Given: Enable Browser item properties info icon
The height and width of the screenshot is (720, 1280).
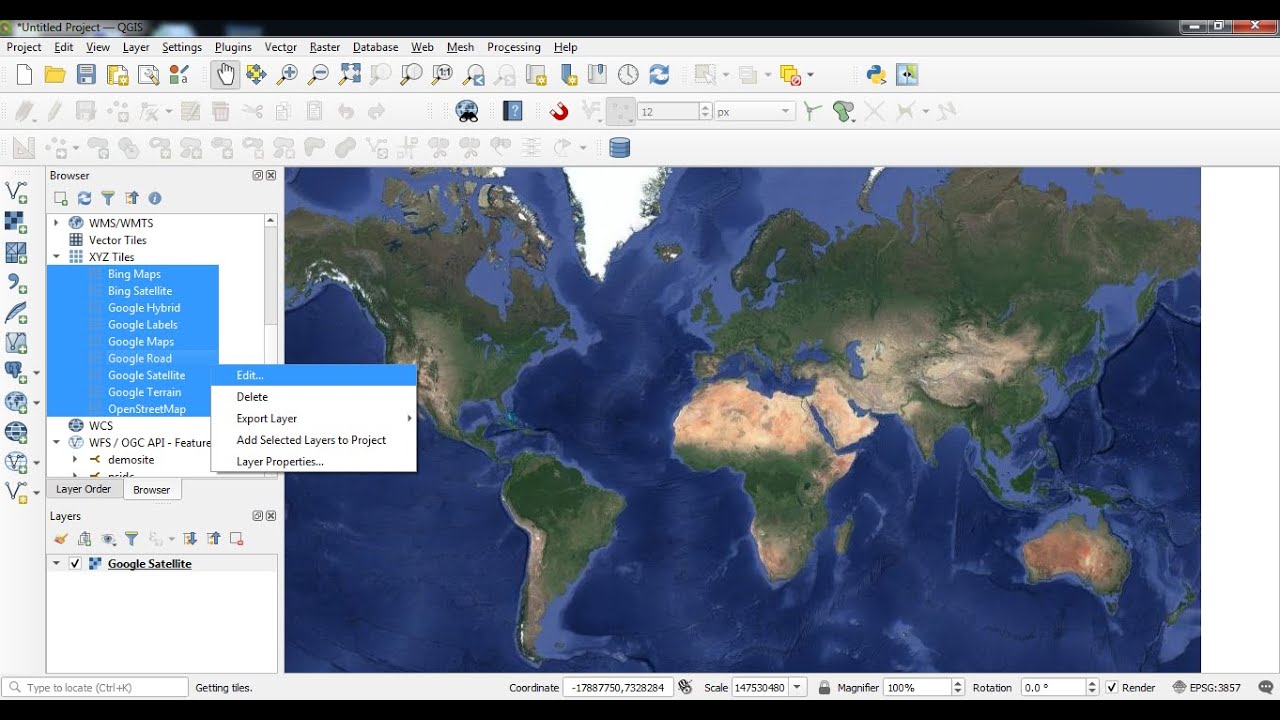Looking at the screenshot, I should click(x=155, y=199).
